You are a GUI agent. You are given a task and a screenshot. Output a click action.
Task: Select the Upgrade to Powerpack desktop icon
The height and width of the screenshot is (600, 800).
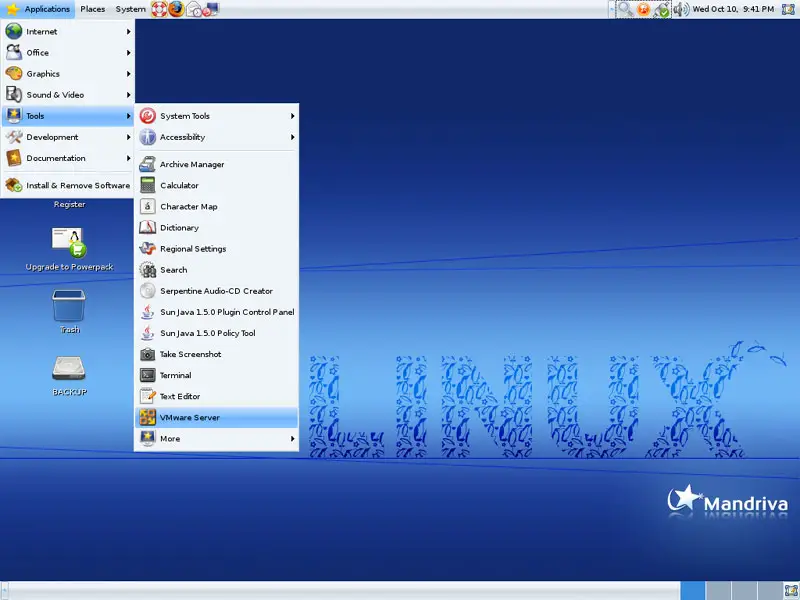click(69, 248)
